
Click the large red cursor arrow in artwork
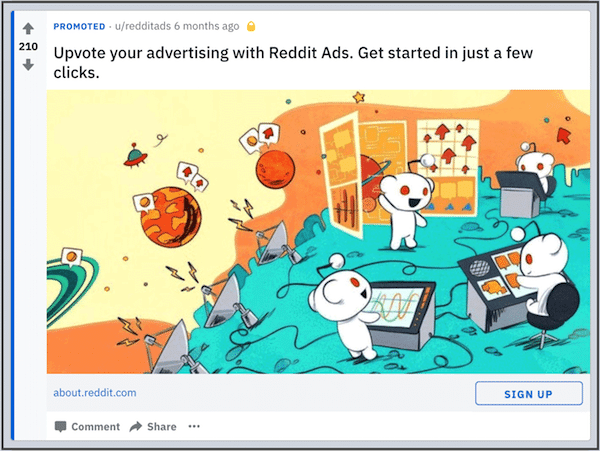[563, 135]
